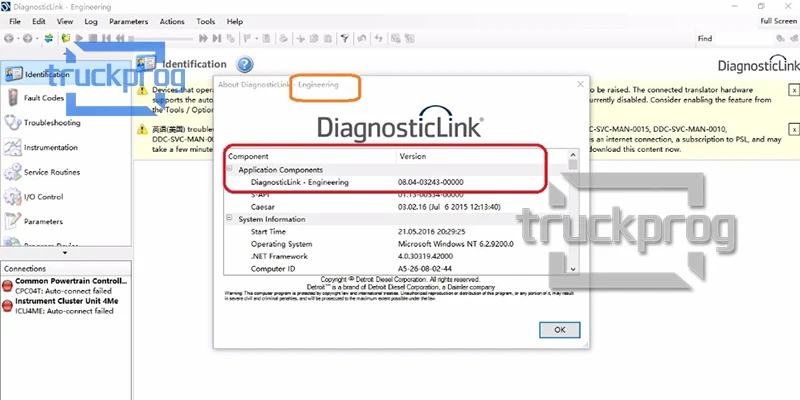
Task: Open I/O Control in the sidebar
Action: 65,196
